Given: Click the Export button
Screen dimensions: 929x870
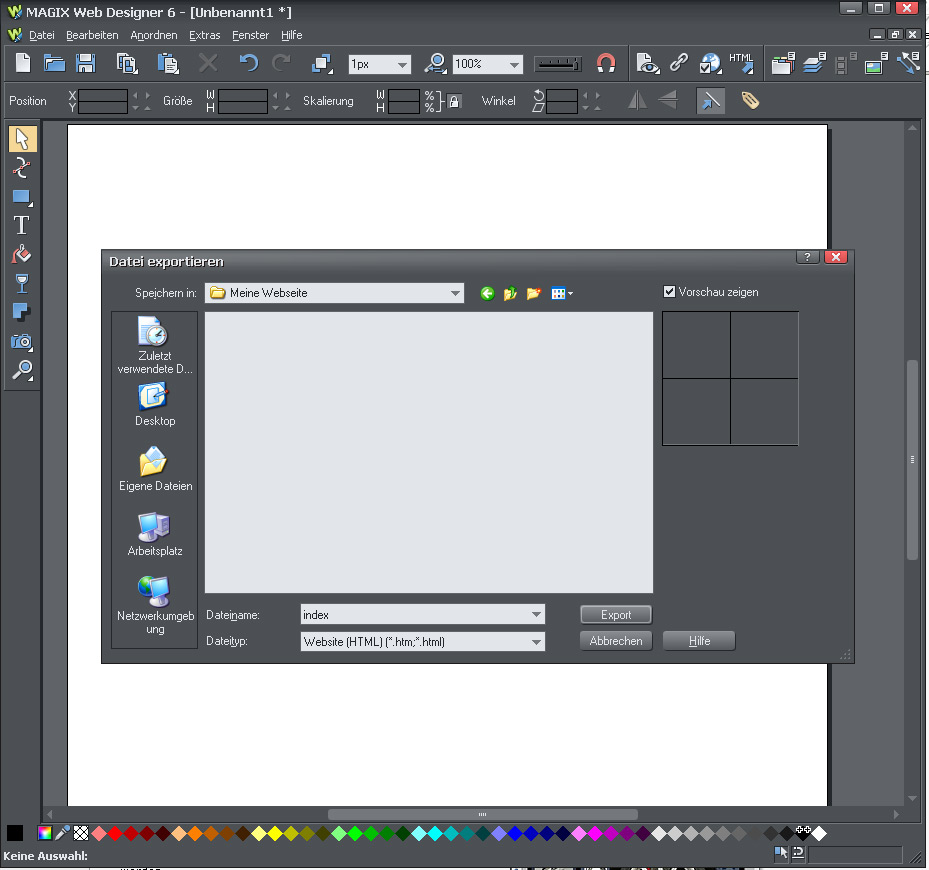Looking at the screenshot, I should [616, 615].
